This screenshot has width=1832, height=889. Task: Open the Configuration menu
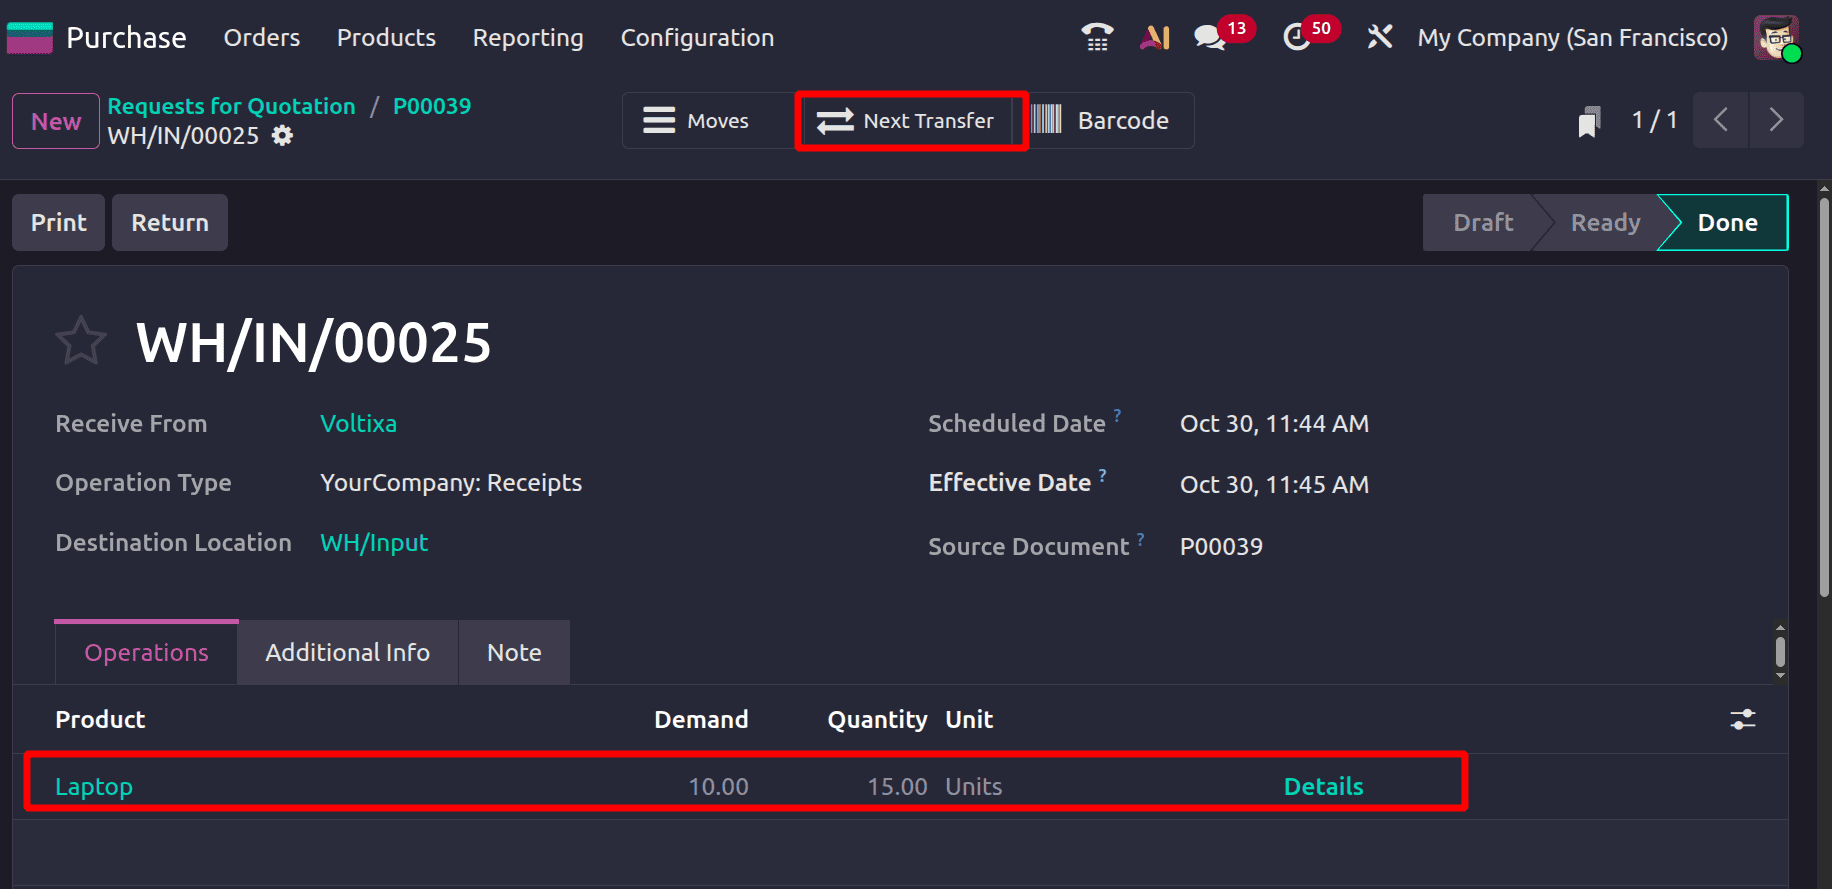(697, 37)
